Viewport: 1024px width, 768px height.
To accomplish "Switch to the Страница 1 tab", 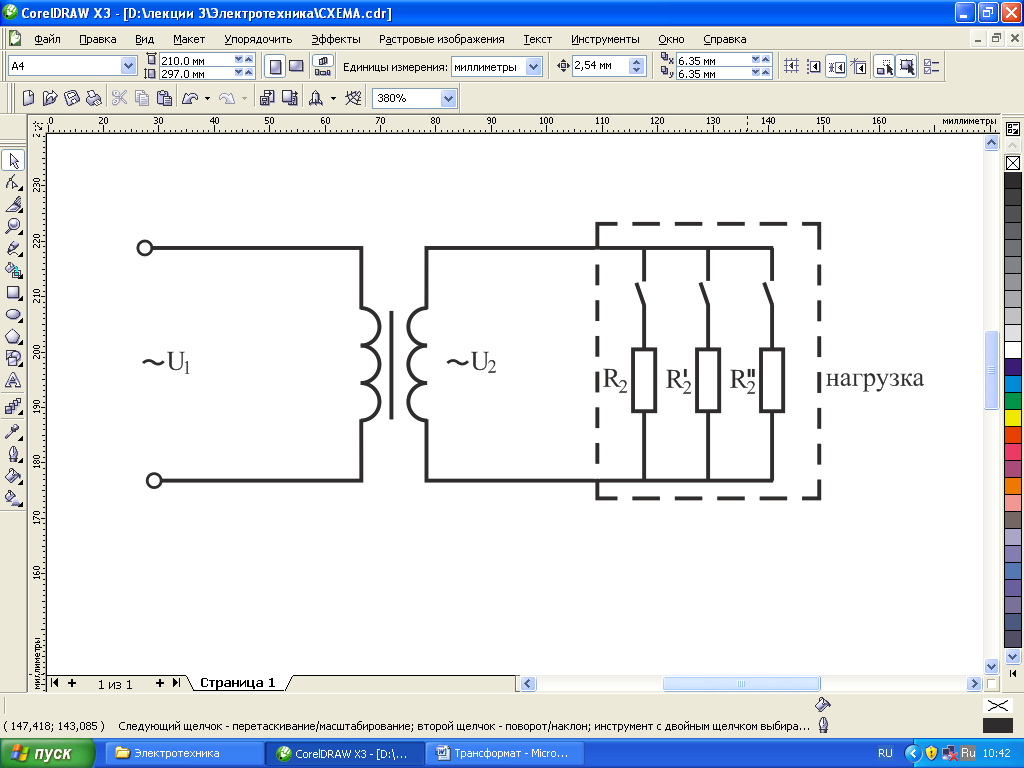I will 238,683.
